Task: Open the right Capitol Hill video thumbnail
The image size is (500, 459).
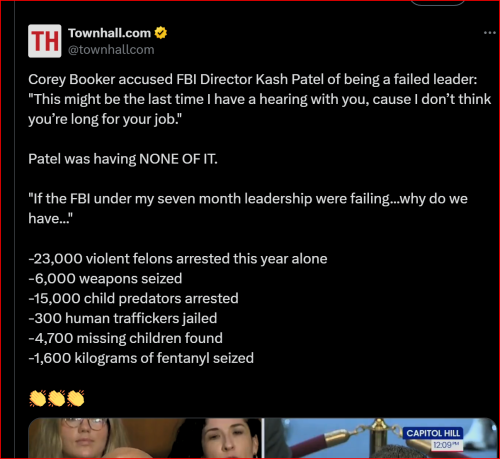Action: pos(380,438)
